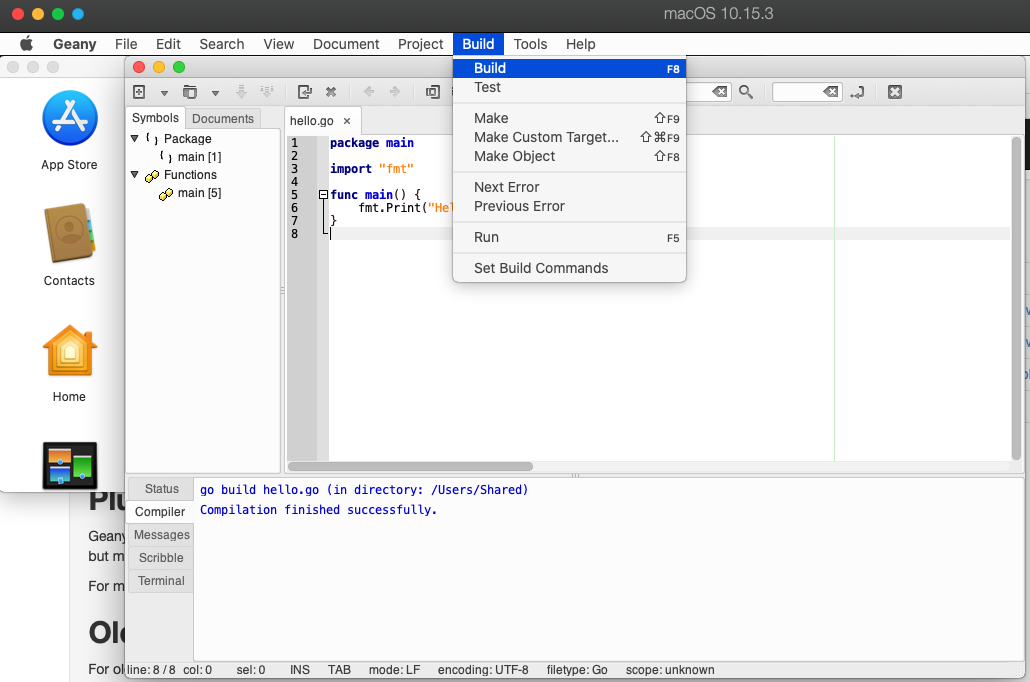Select the hello.go editor tab

(311, 121)
